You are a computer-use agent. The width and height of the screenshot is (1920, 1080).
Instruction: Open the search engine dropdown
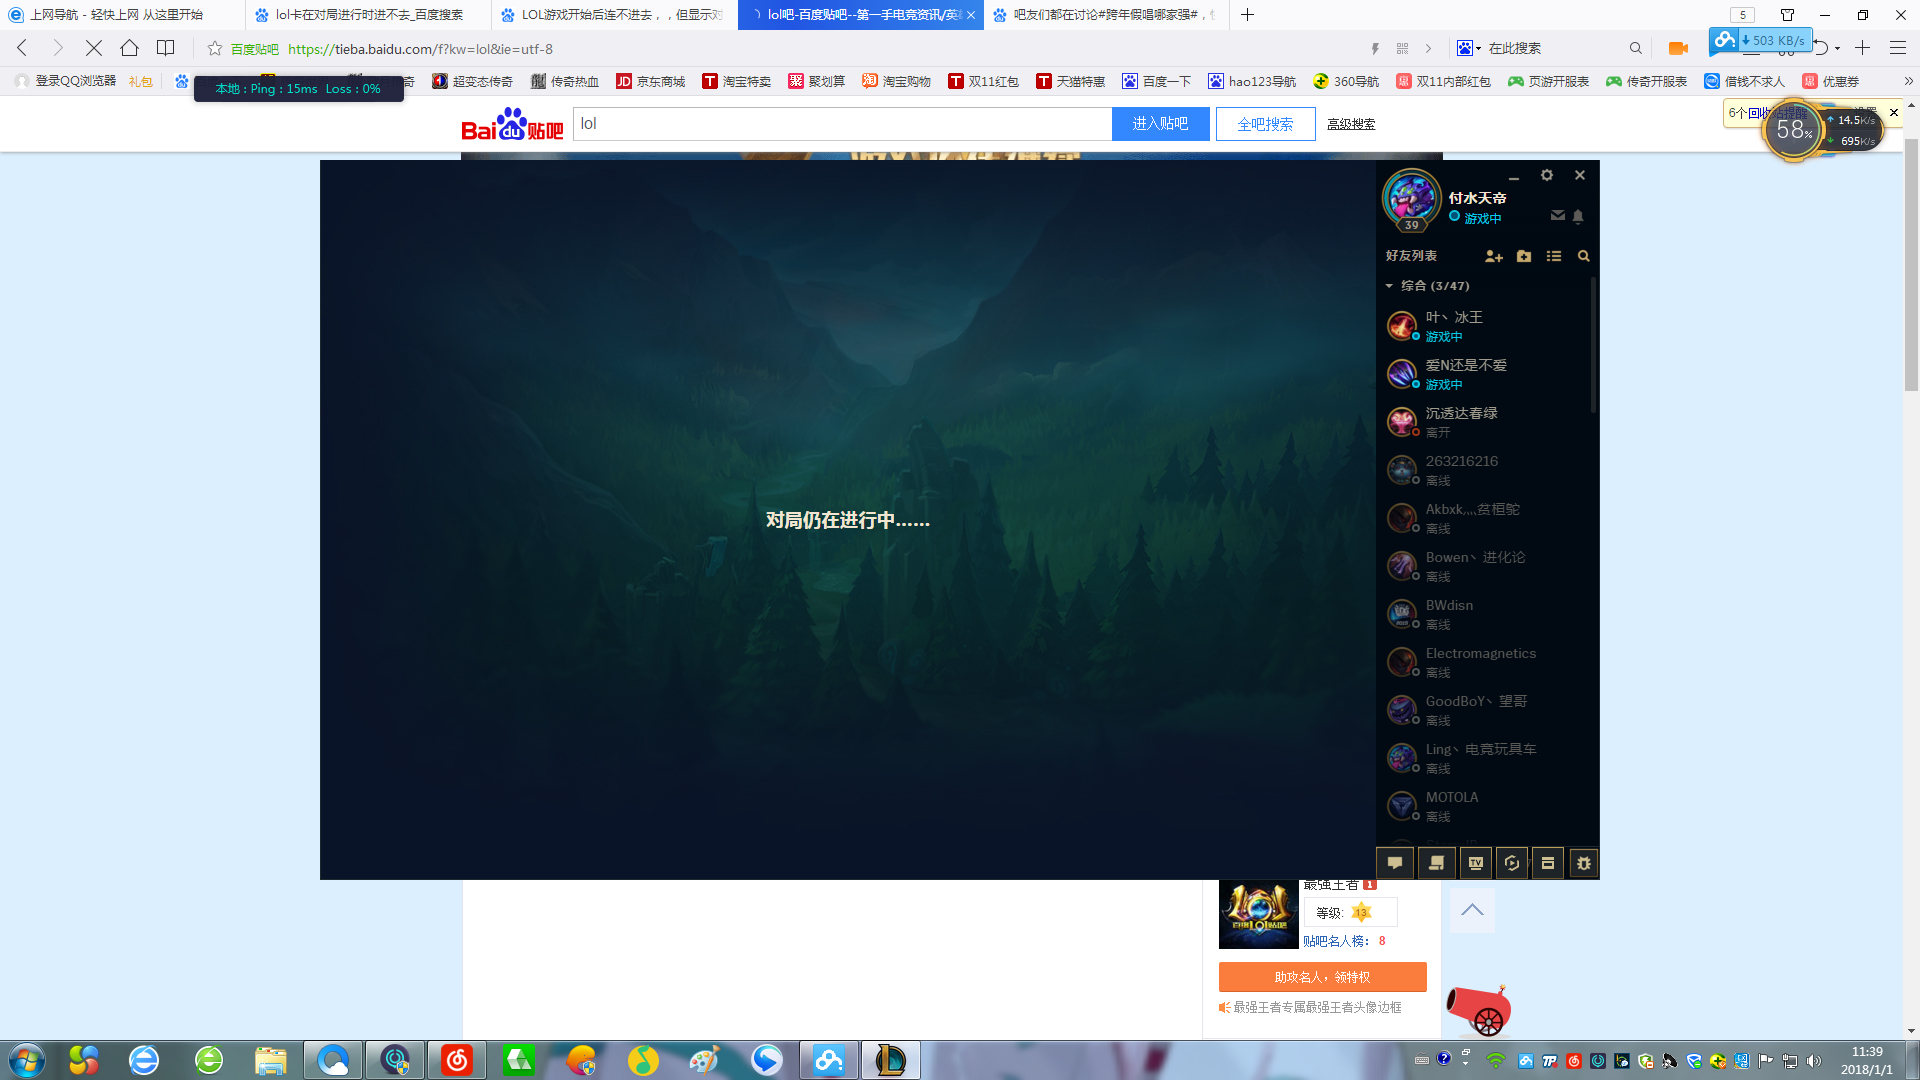point(1469,48)
